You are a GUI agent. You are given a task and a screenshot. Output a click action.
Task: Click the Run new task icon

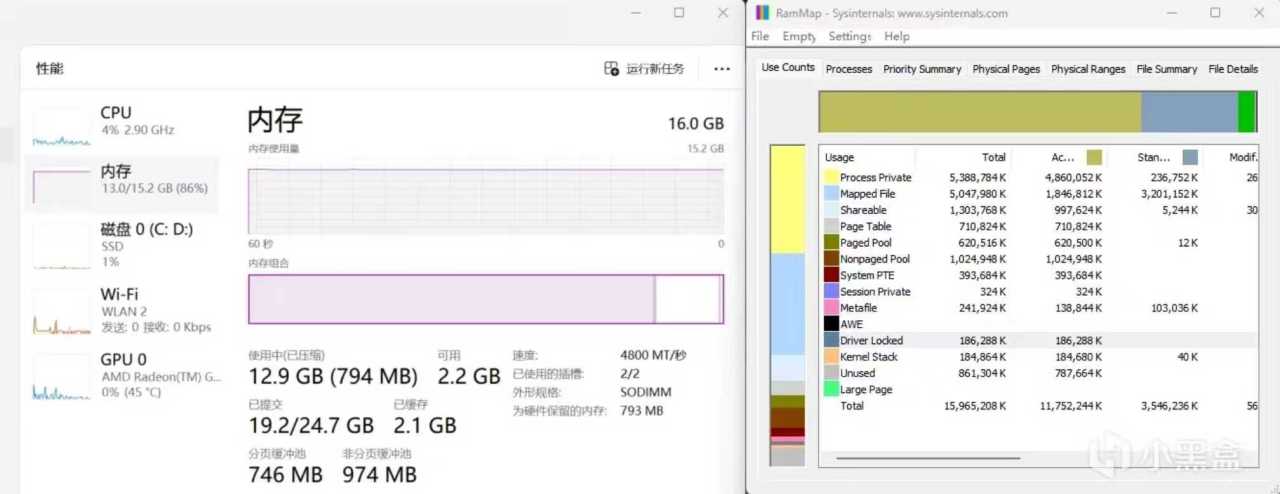tap(612, 69)
